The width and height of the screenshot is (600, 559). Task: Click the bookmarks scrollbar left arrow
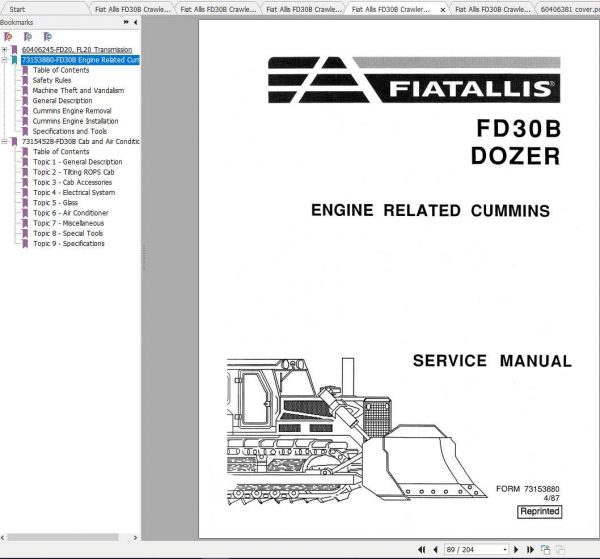(3, 537)
